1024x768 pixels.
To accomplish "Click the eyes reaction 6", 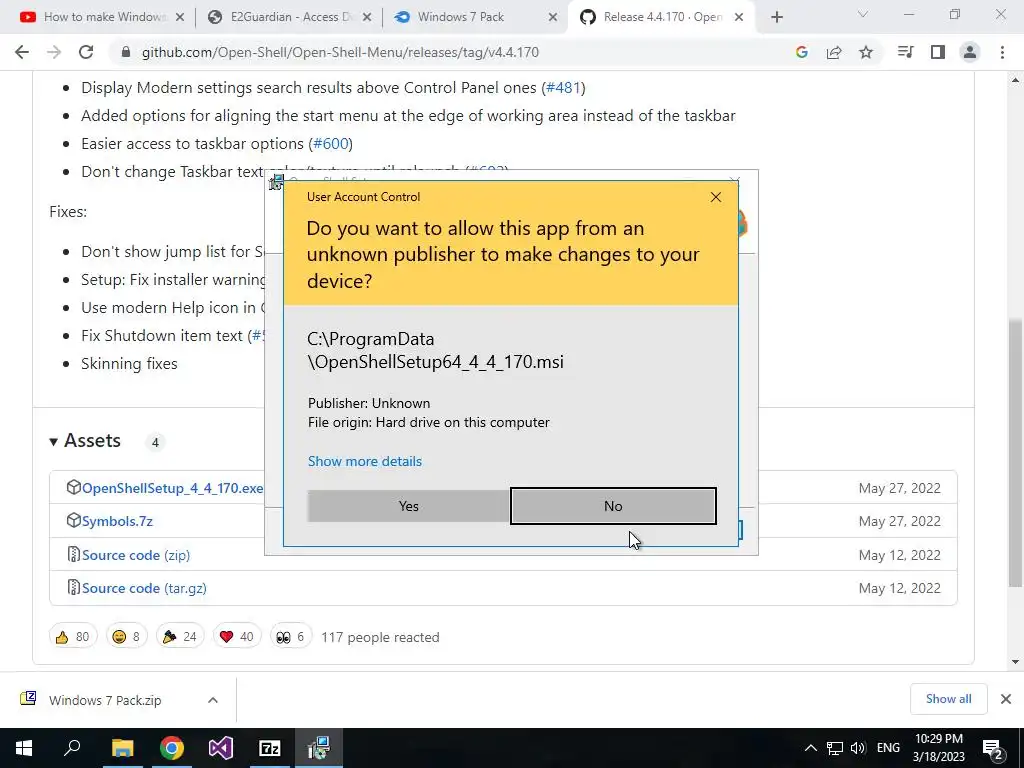I will (290, 637).
